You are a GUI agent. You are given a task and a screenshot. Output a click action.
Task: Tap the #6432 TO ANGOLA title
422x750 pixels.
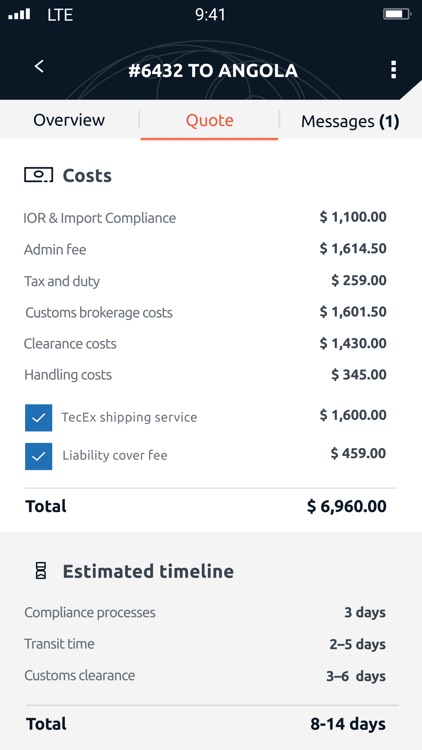(x=213, y=71)
